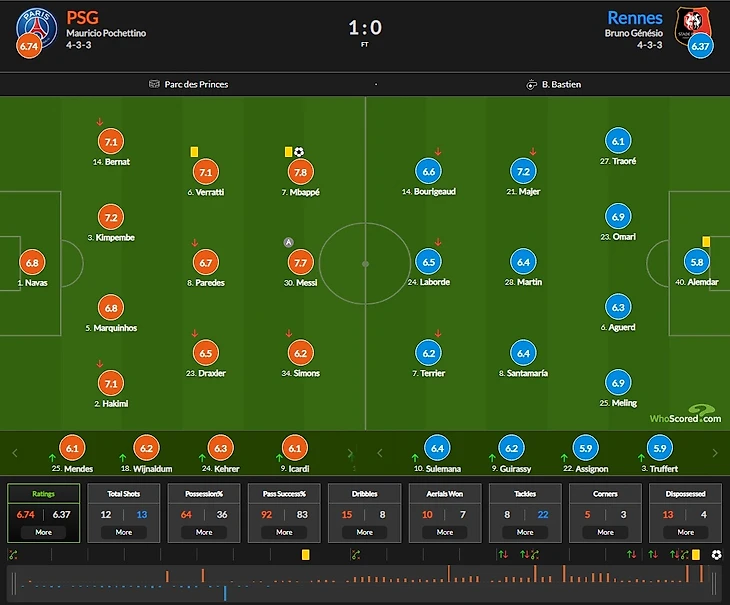The image size is (730, 605).
Task: Click More under Dispossessed stats
Action: (685, 532)
